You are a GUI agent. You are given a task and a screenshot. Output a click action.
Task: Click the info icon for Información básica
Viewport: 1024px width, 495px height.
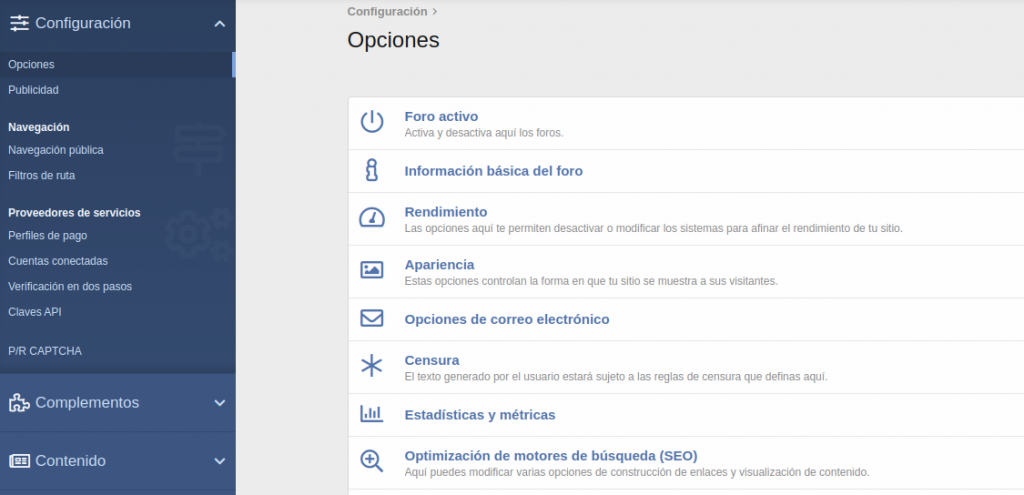click(x=372, y=171)
